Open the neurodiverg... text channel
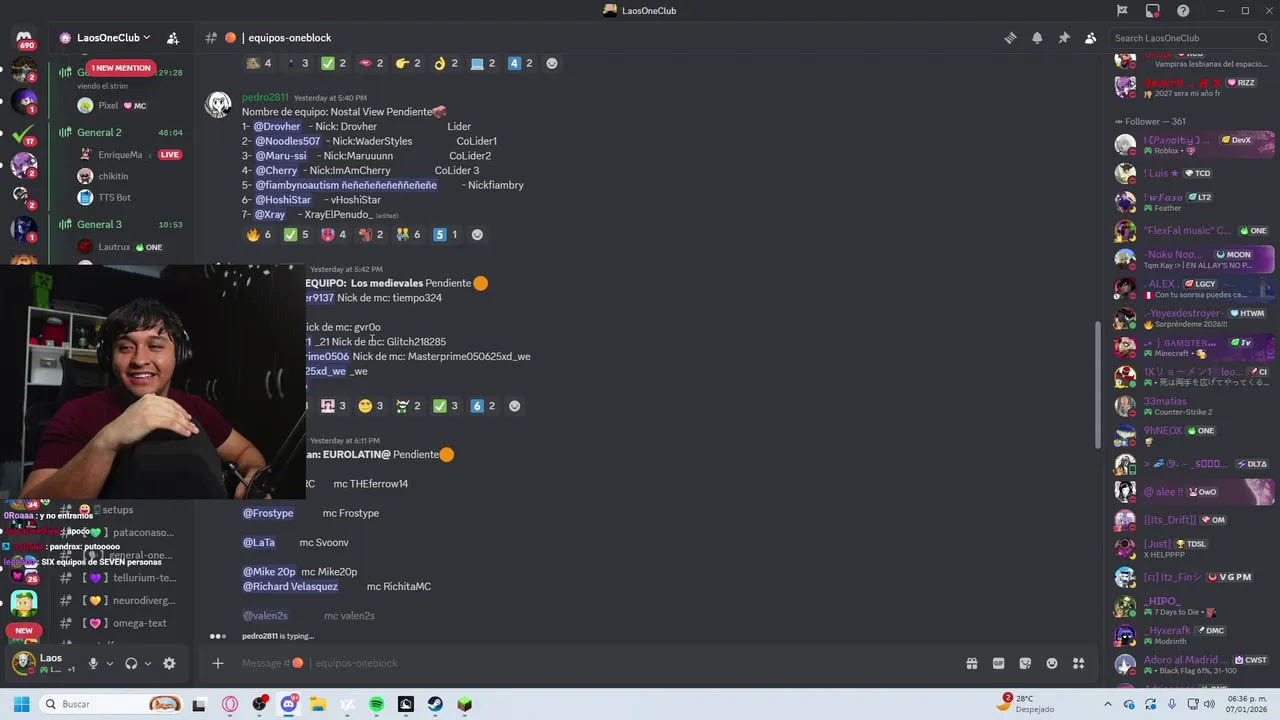1280x720 pixels. coord(120,601)
